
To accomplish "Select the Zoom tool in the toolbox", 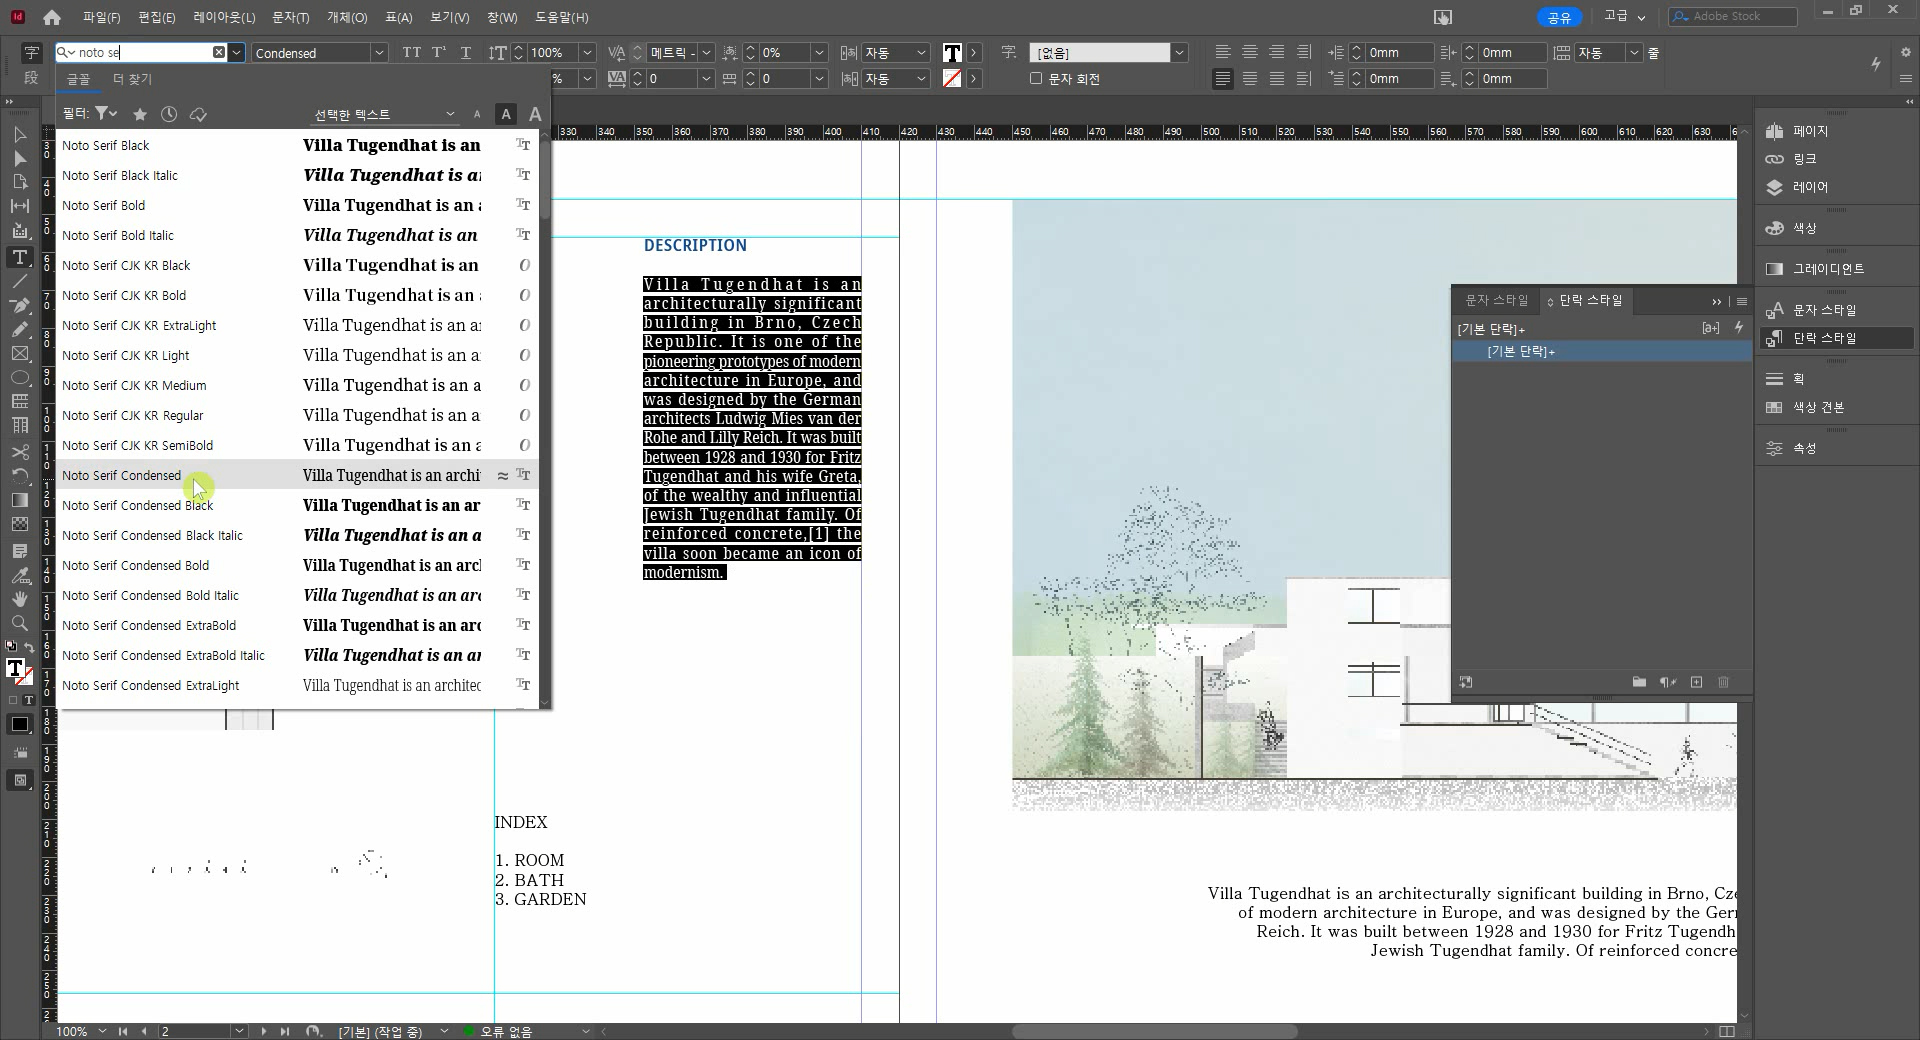I will pos(19,623).
